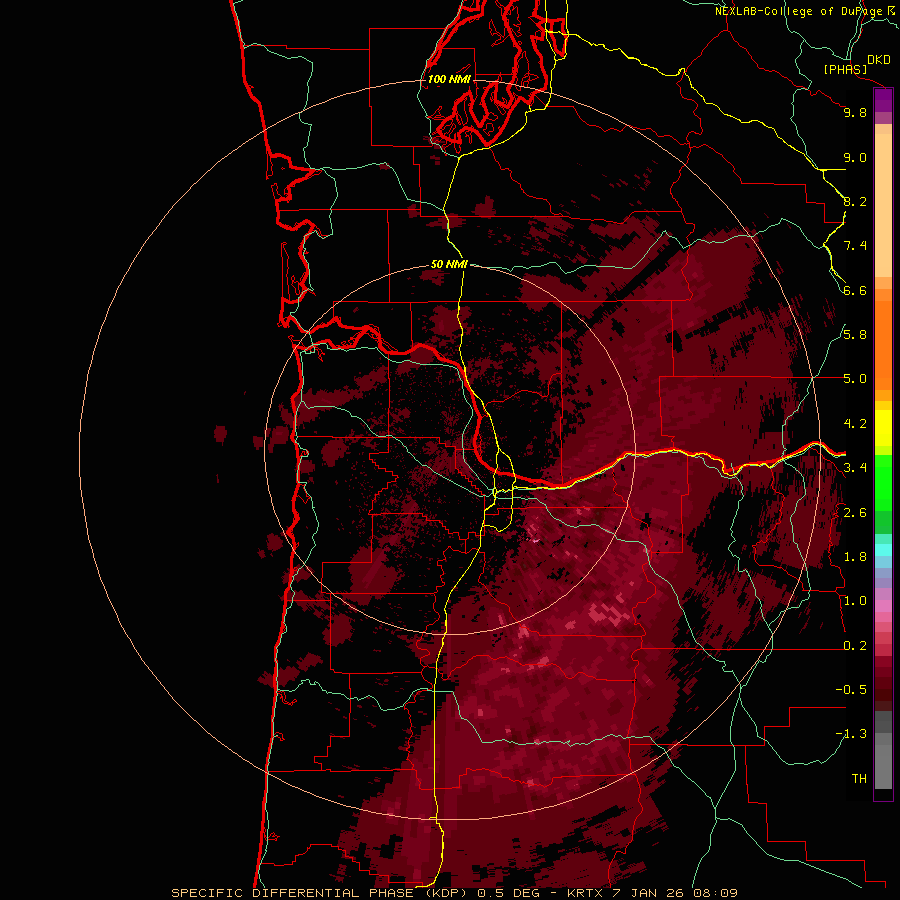Click the 8.2 value on the legend
Image resolution: width=900 pixels, height=900 pixels.
tap(855, 201)
